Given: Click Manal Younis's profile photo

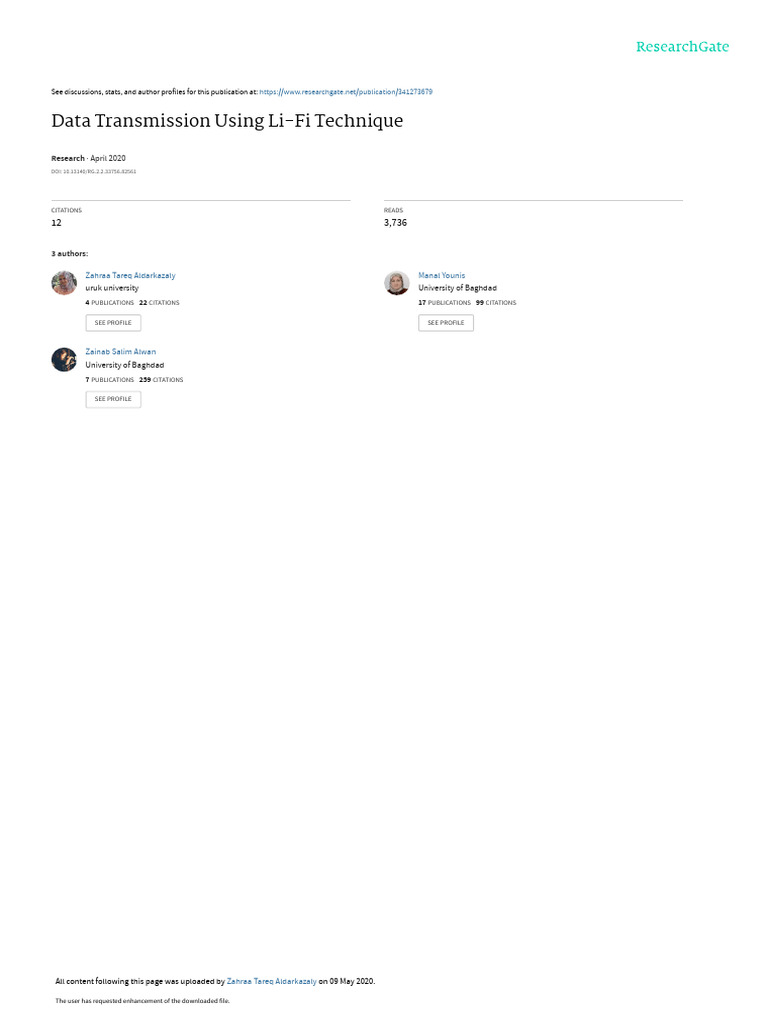Looking at the screenshot, I should 396,283.
